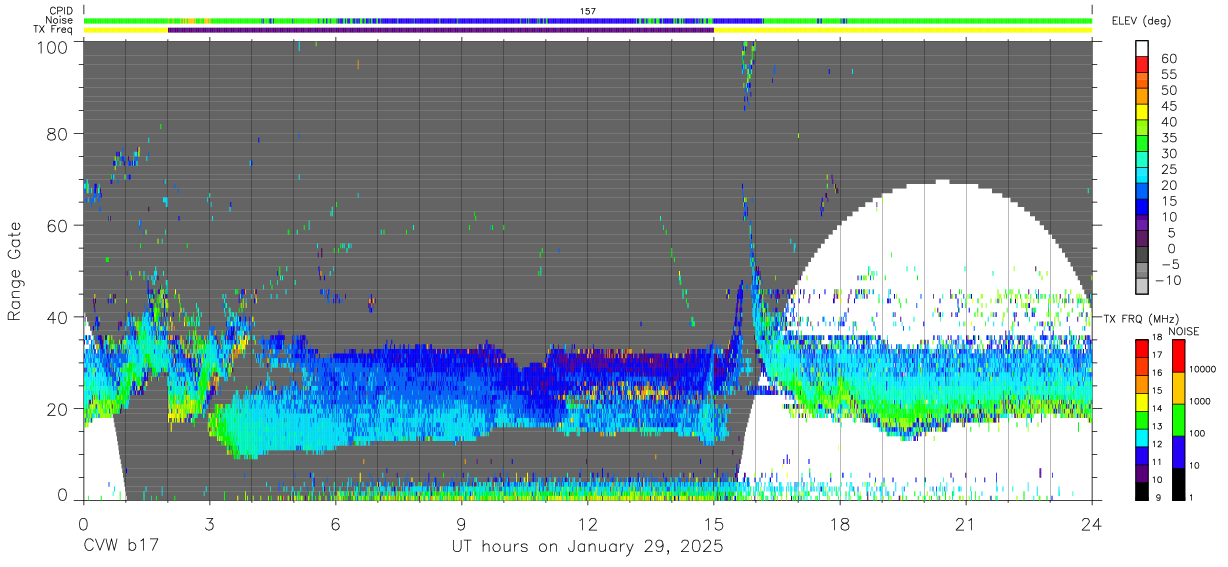Click the CPID value 157
The height and width of the screenshot is (567, 1228).
tap(588, 11)
